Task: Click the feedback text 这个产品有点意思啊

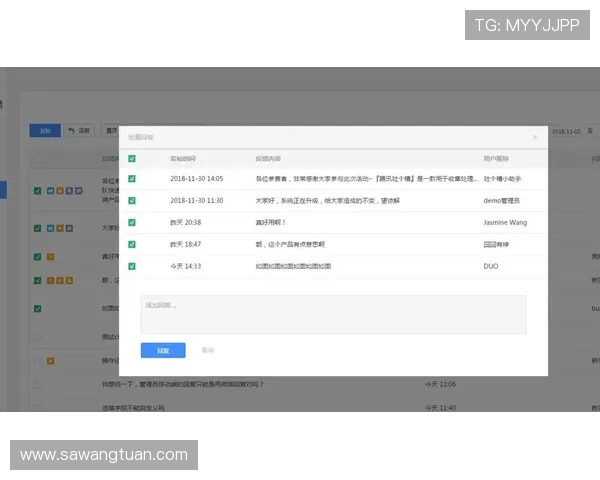Action: click(290, 244)
